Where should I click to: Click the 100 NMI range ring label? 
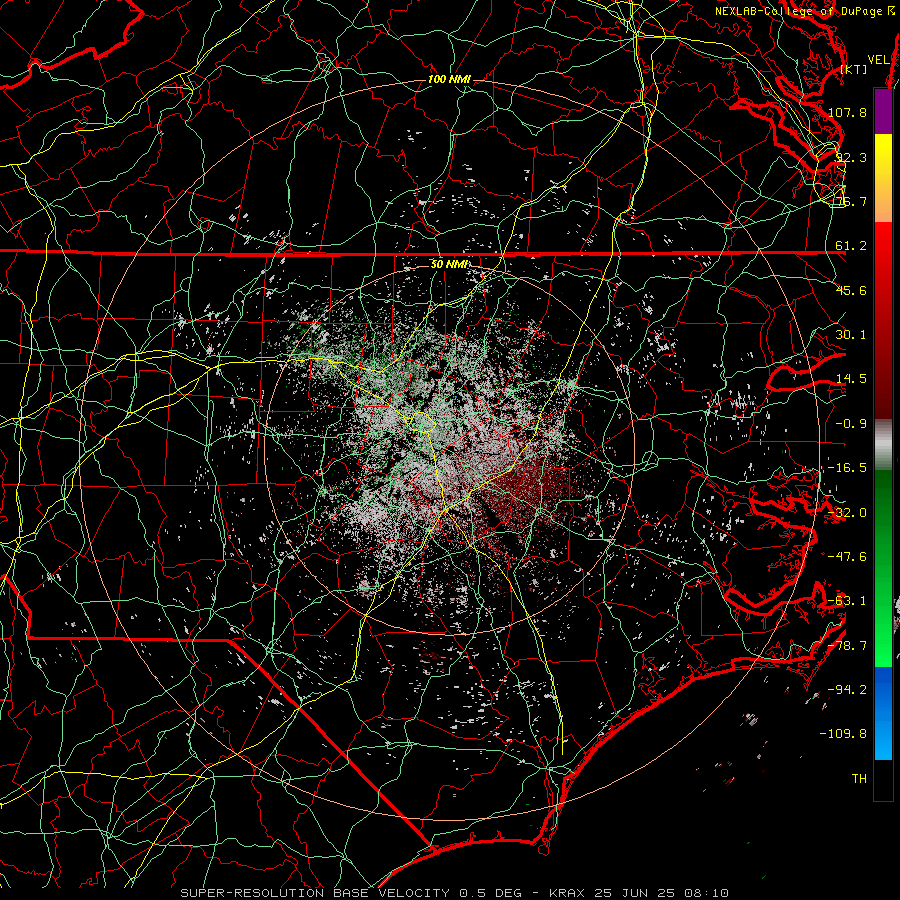(449, 79)
